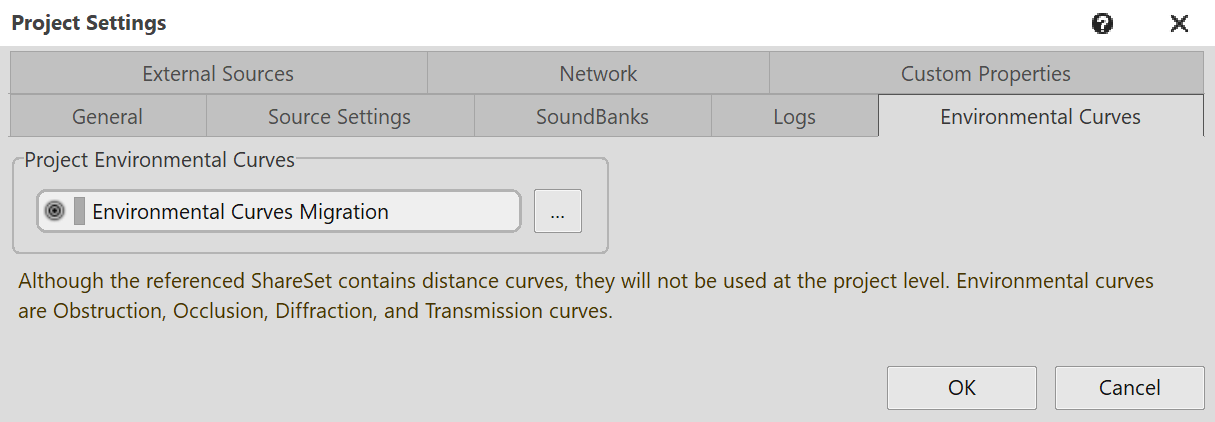
Task: Close the Project Settings dialog
Action: (1179, 23)
